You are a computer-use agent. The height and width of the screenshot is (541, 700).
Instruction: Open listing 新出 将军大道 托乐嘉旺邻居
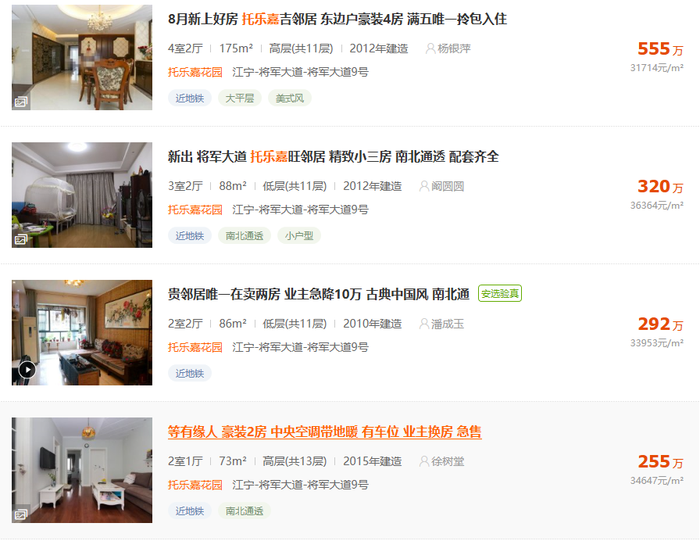click(333, 157)
